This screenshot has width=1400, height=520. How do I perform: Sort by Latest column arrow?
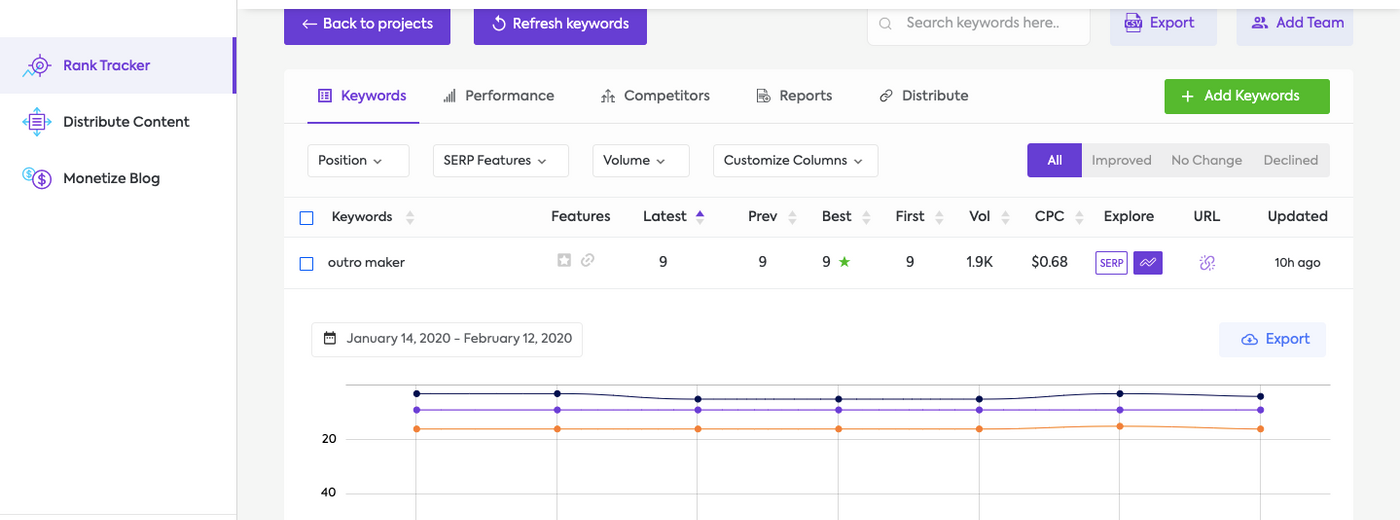[700, 215]
